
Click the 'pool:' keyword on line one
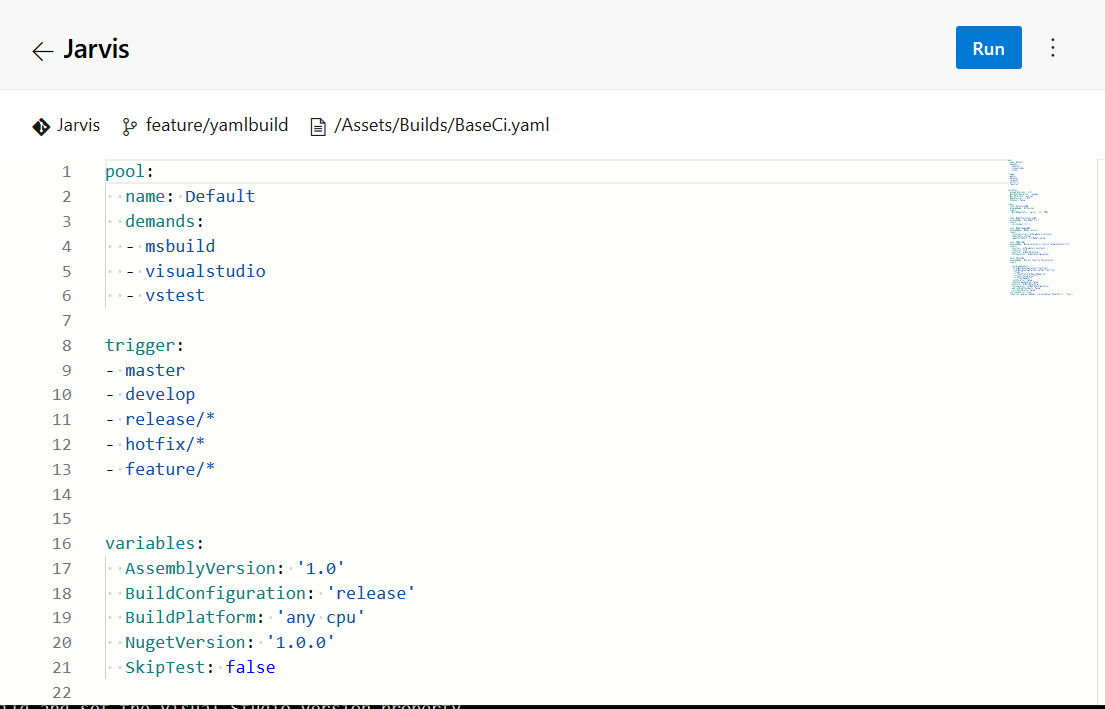(129, 171)
